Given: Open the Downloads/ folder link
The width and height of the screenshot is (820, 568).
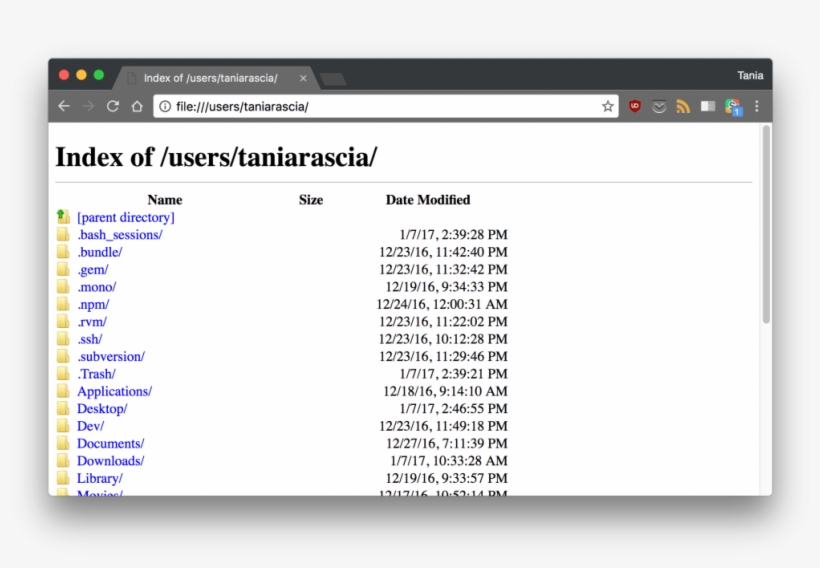Looking at the screenshot, I should (x=110, y=461).
